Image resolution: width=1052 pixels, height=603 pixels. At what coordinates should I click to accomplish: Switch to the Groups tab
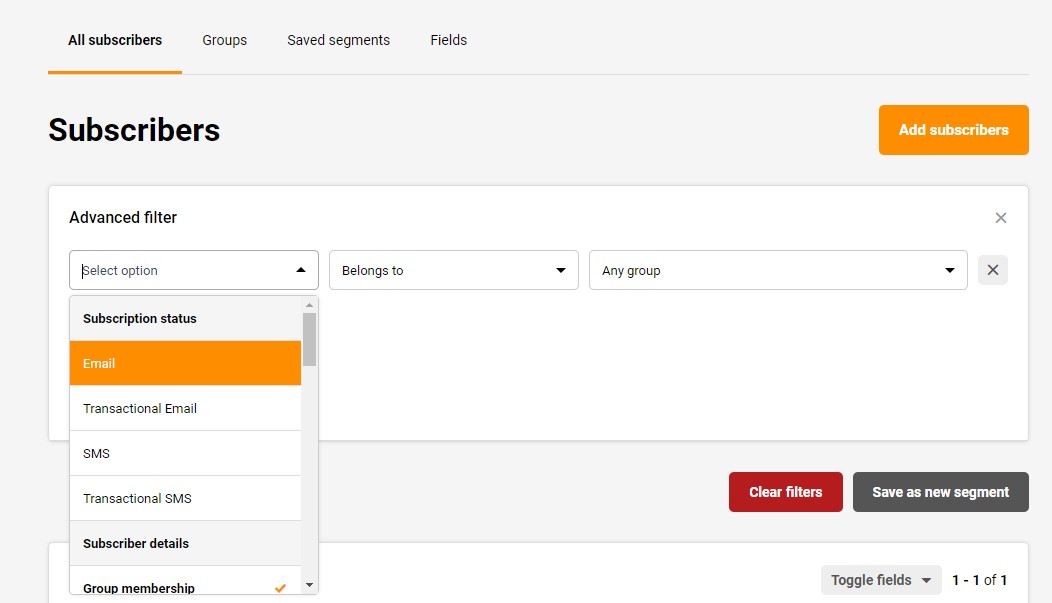[224, 40]
